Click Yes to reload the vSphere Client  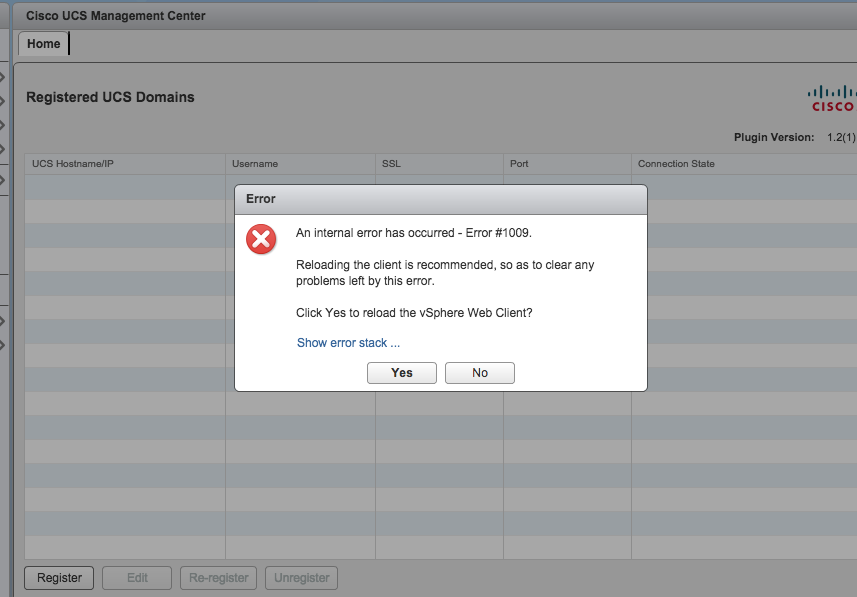click(402, 373)
